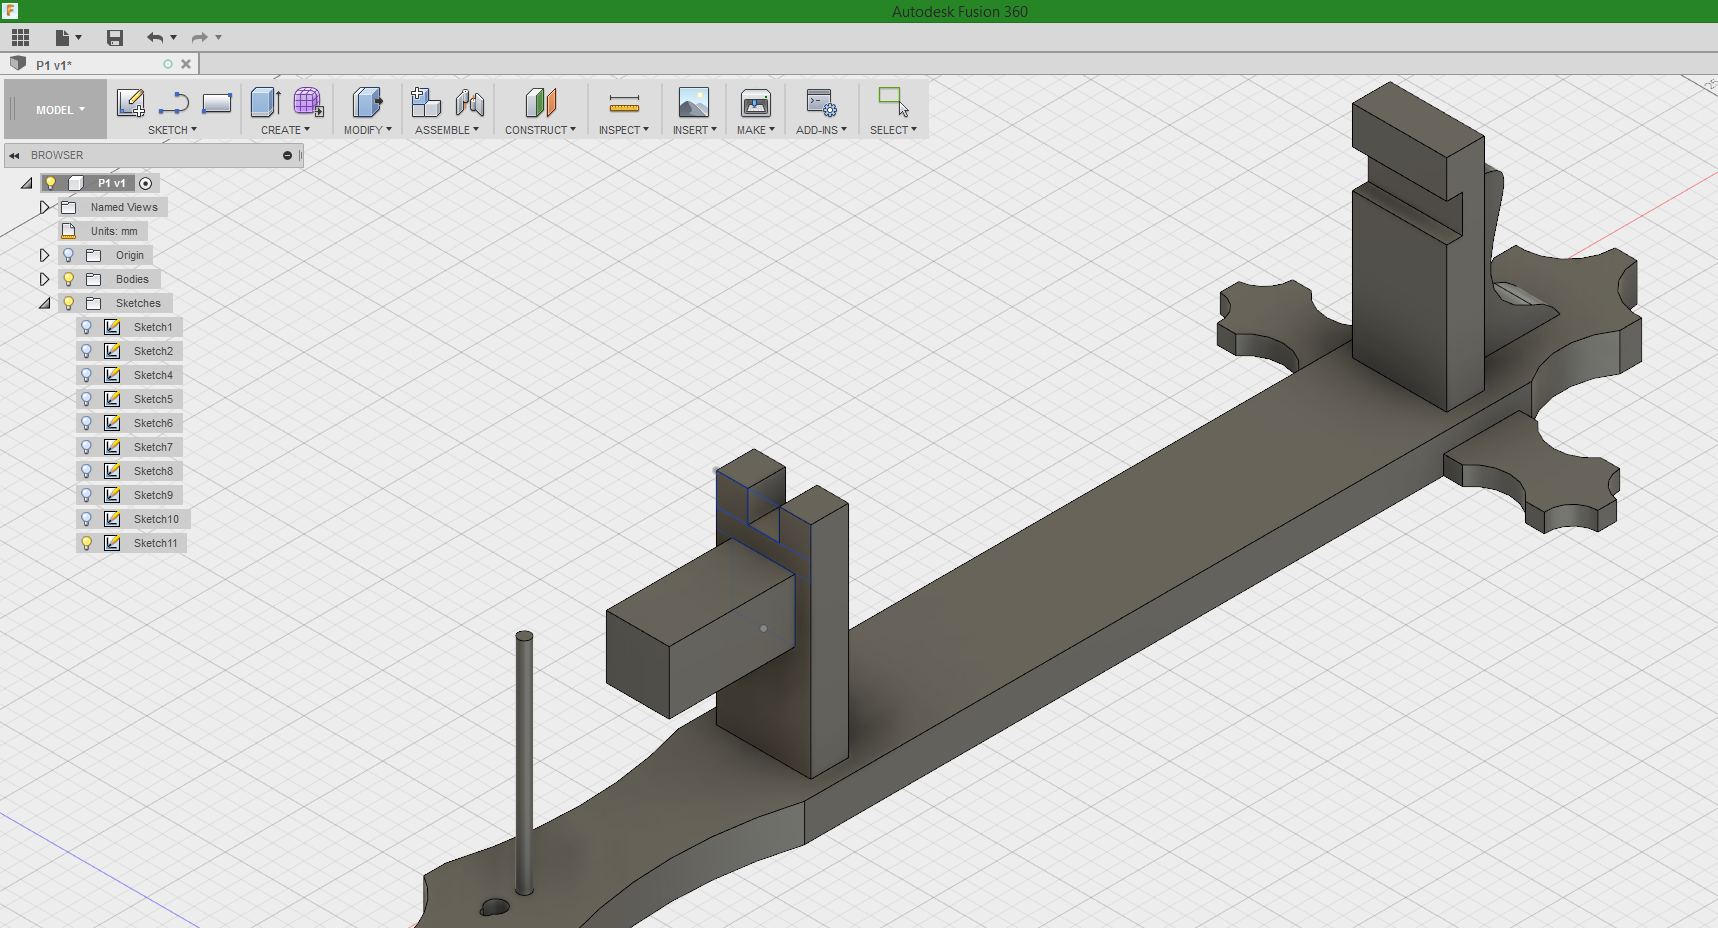Open the MODEL workspace dropdown
Viewport: 1718px width, 928px height.
tap(60, 110)
